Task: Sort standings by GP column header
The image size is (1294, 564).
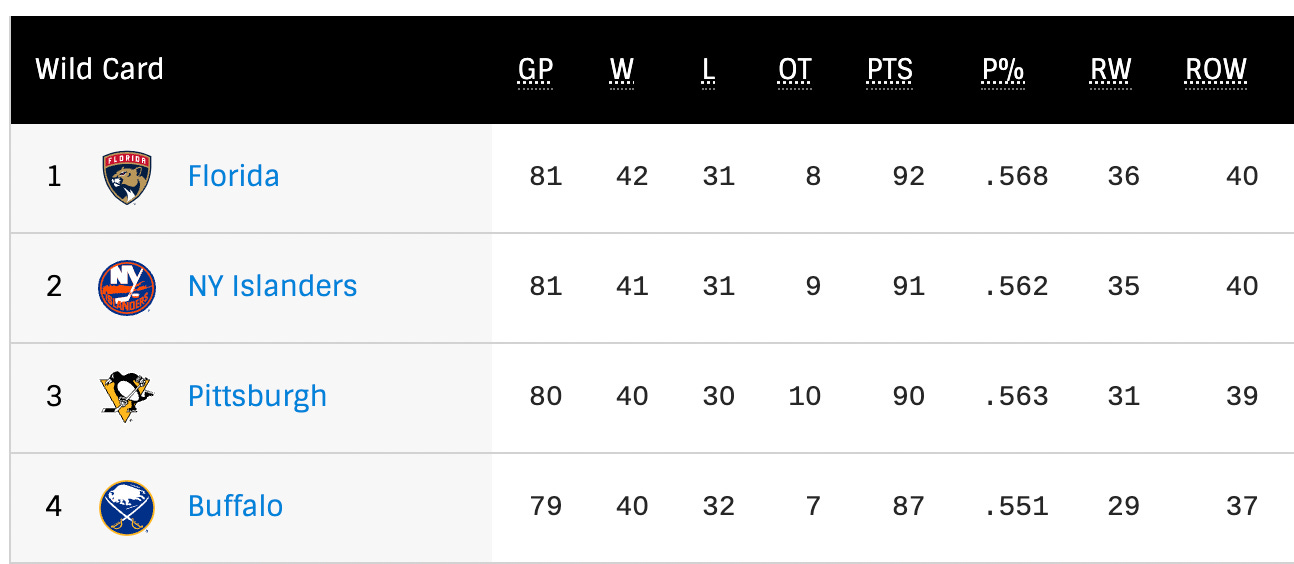Action: [x=535, y=70]
